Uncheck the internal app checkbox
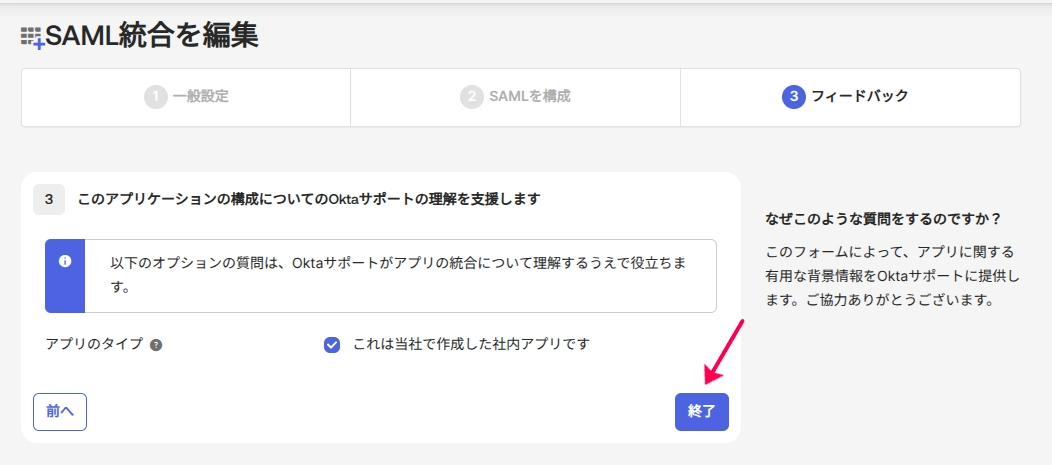Screen dimensions: 1052x465 pos(332,345)
